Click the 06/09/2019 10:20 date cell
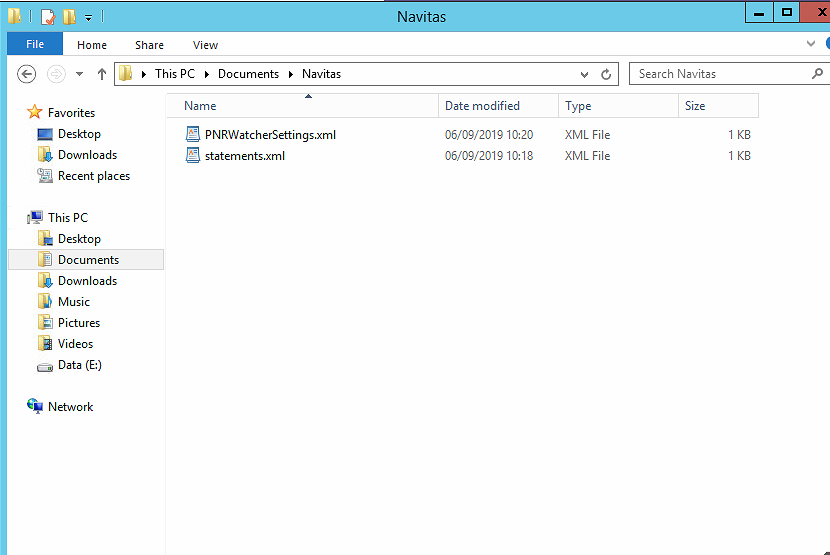This screenshot has height=555, width=830. click(x=489, y=135)
